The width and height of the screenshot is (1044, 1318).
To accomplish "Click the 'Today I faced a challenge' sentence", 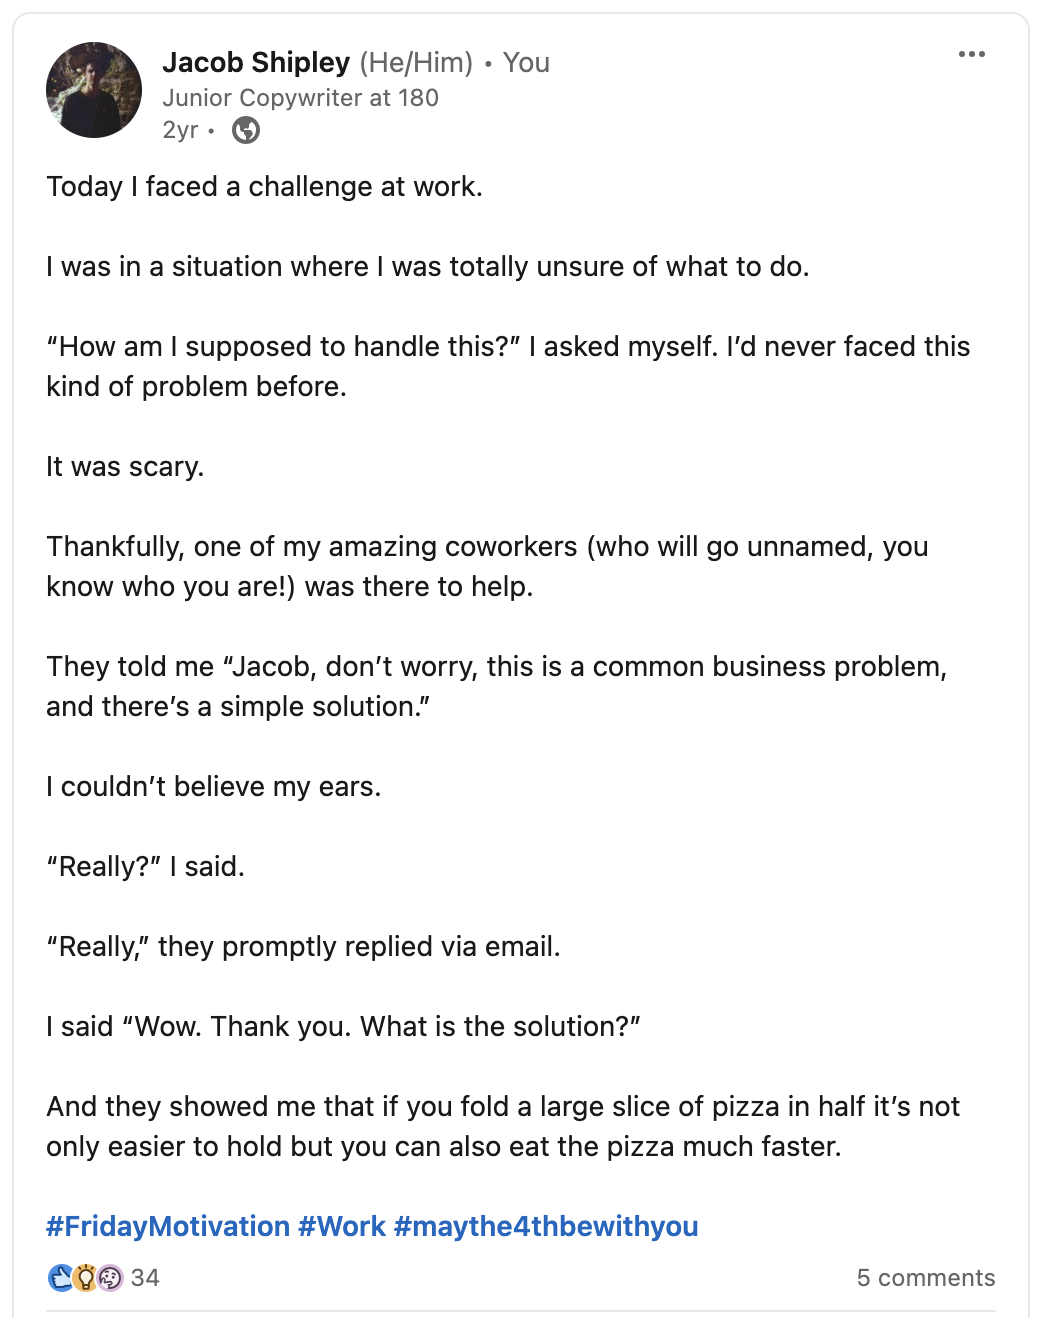I will click(264, 187).
